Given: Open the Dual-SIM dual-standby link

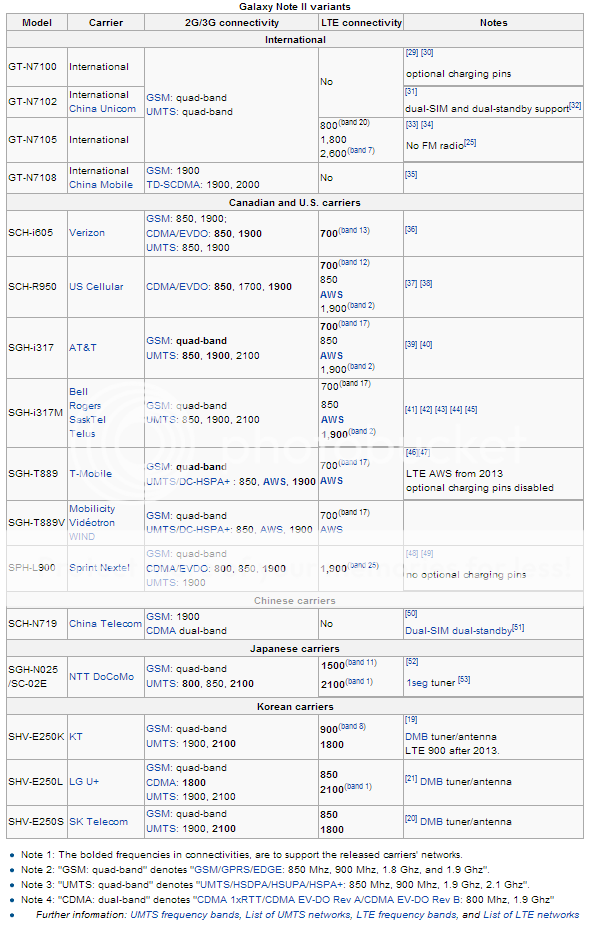Looking at the screenshot, I should click(458, 631).
